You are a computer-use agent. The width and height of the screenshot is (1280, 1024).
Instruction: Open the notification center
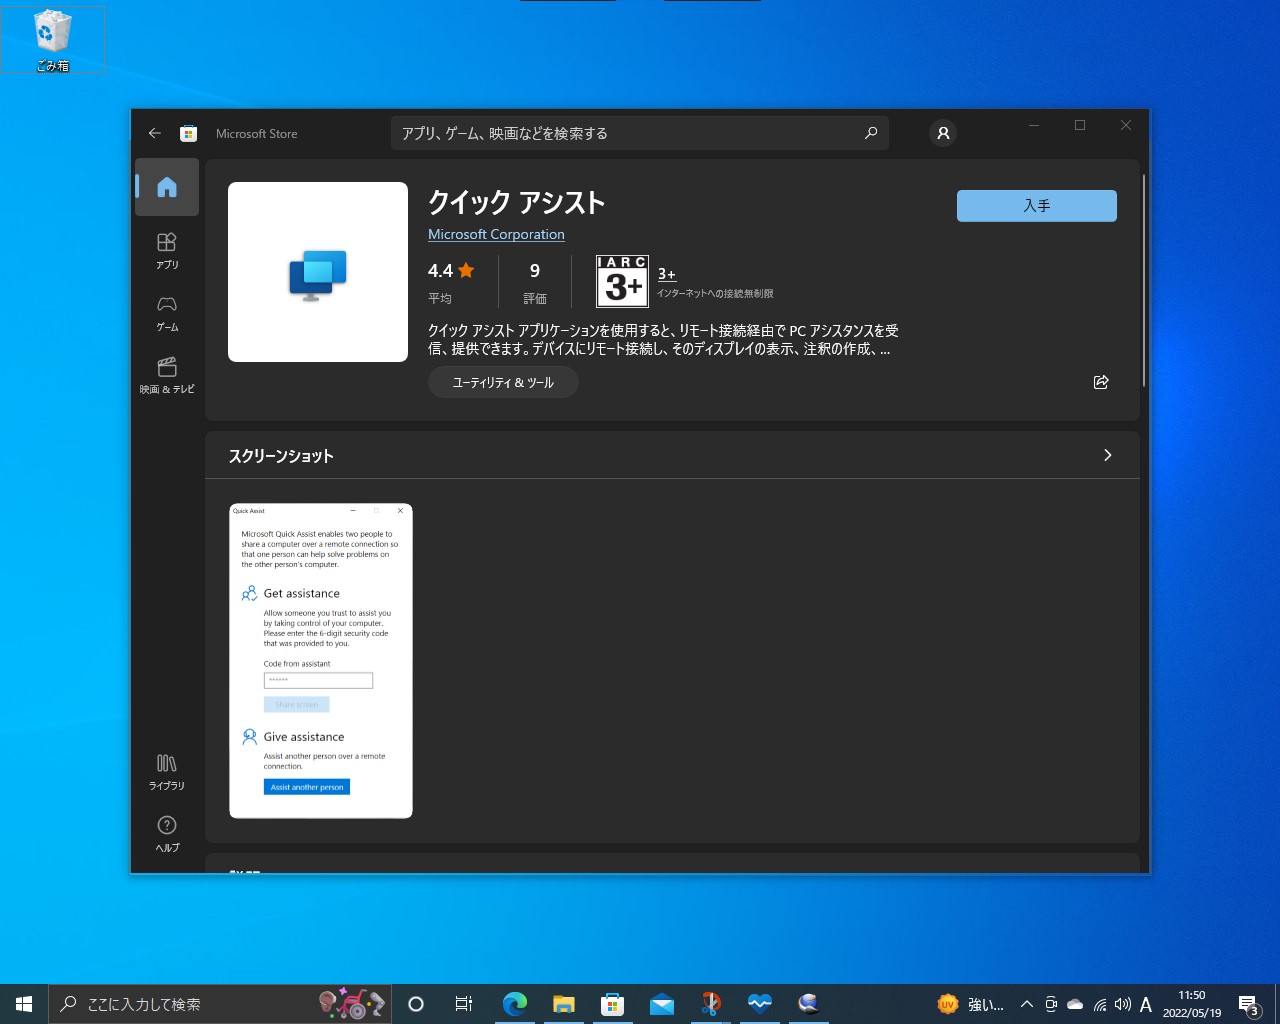coord(1248,1004)
